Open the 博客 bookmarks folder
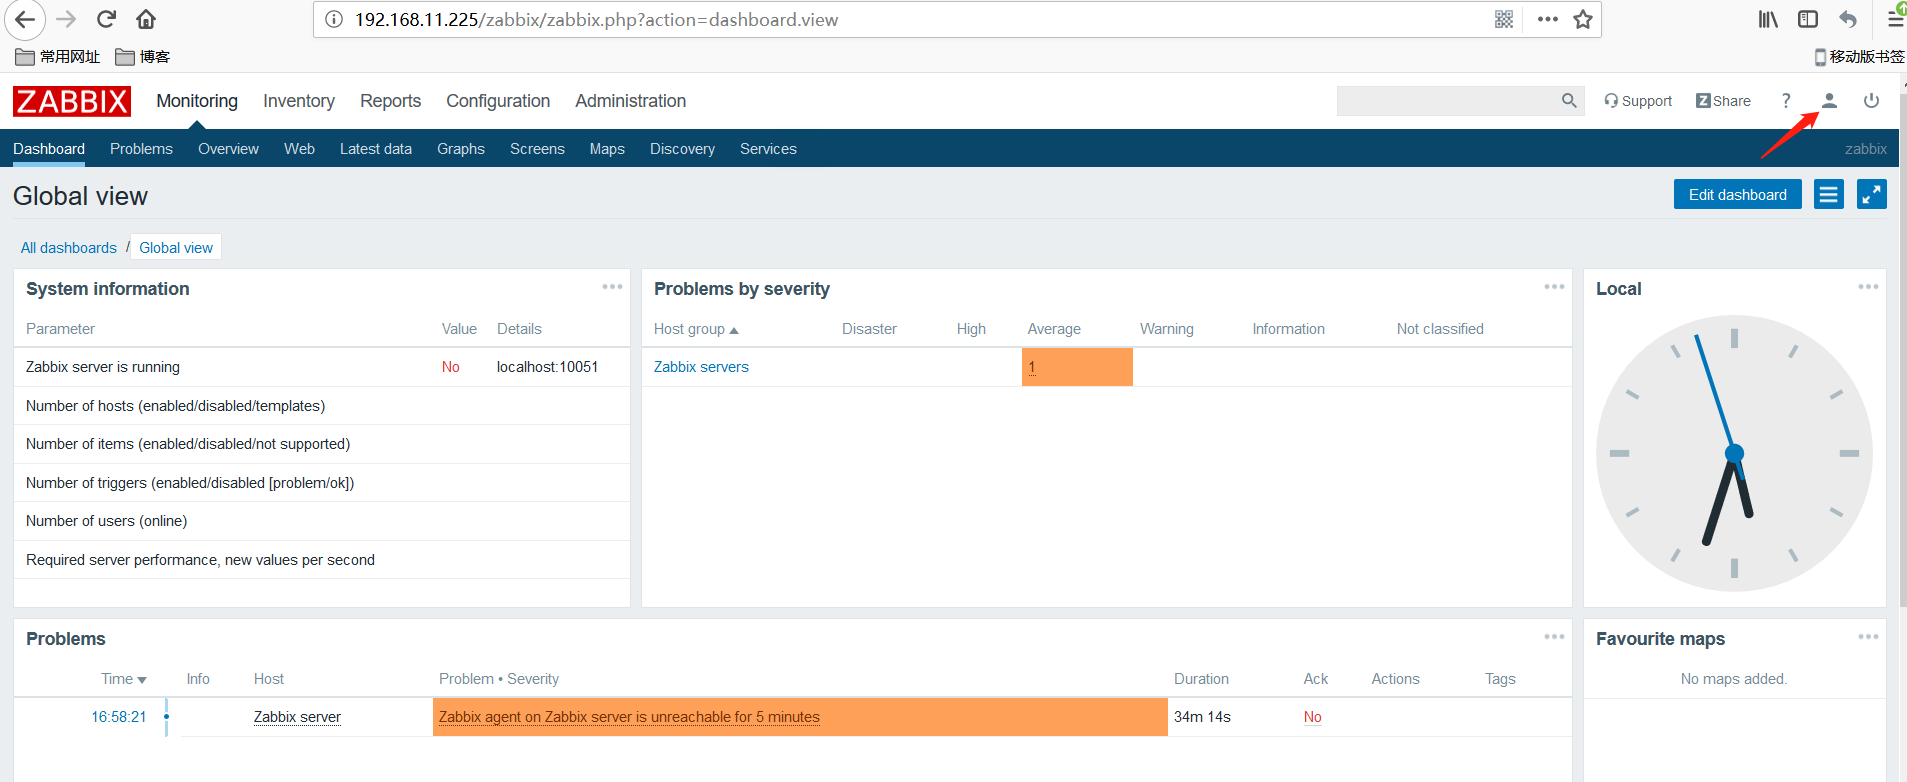The image size is (1907, 782). click(x=143, y=57)
